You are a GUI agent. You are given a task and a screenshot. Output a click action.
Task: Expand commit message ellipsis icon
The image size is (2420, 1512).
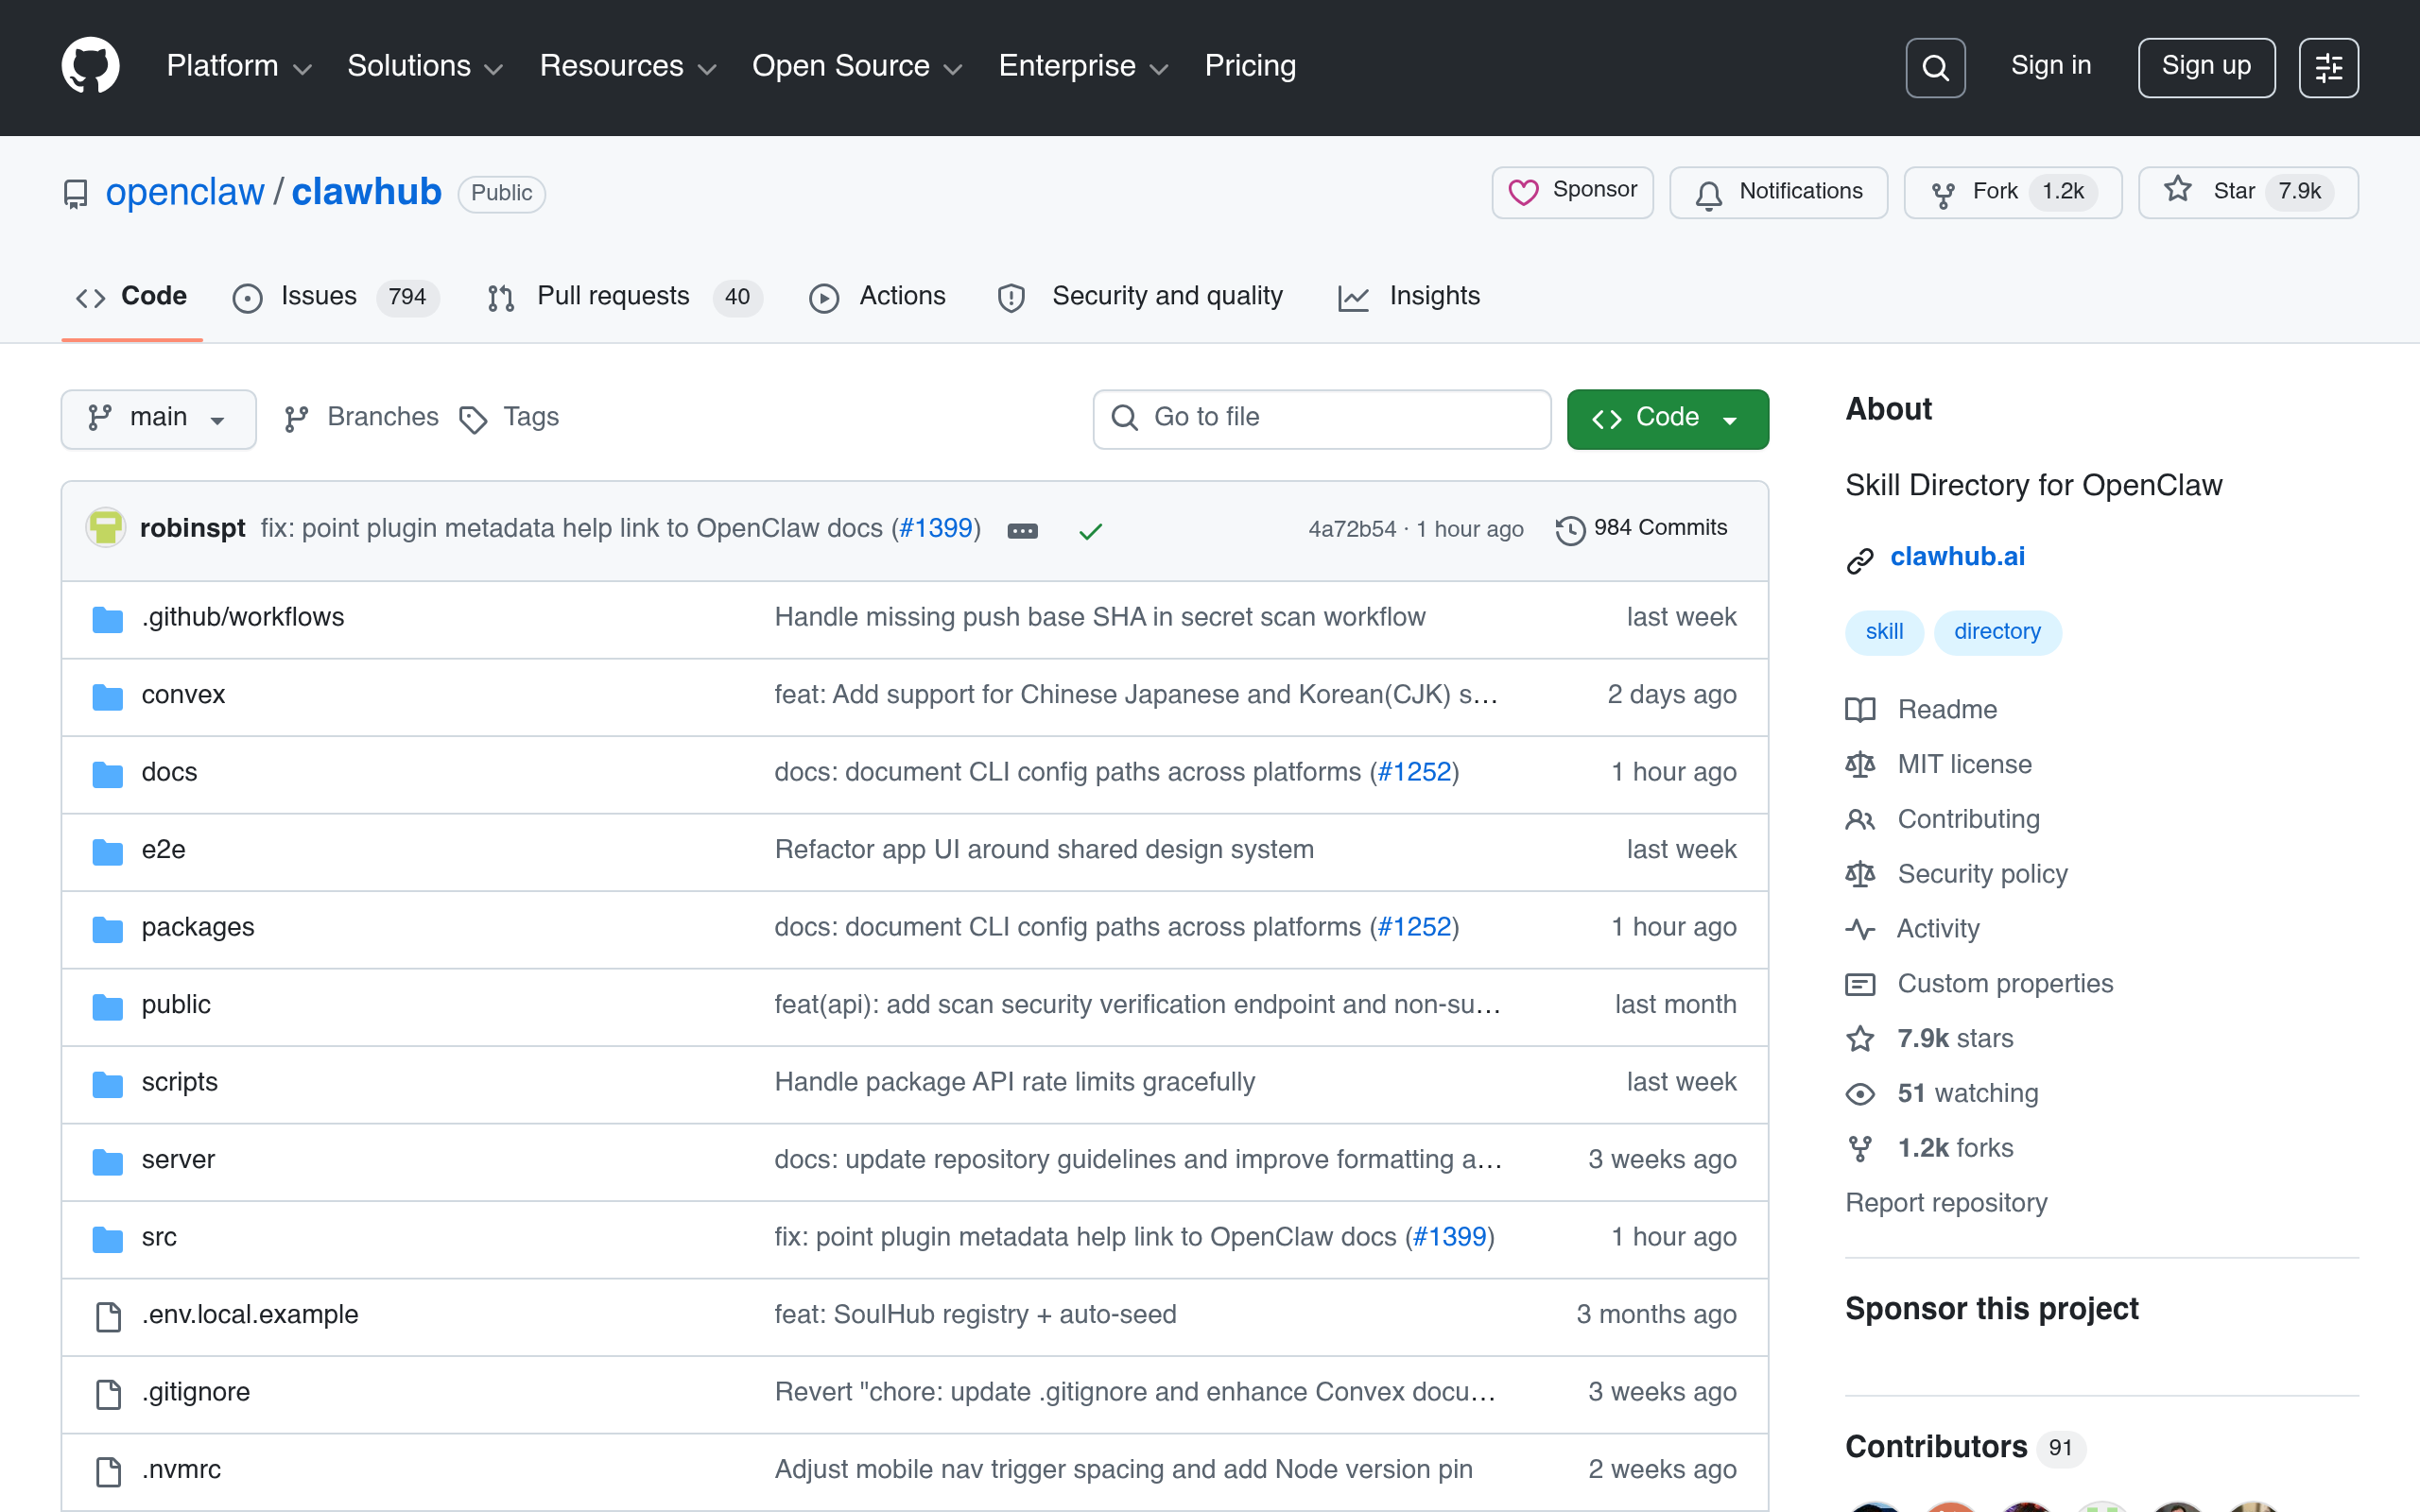(x=1022, y=530)
